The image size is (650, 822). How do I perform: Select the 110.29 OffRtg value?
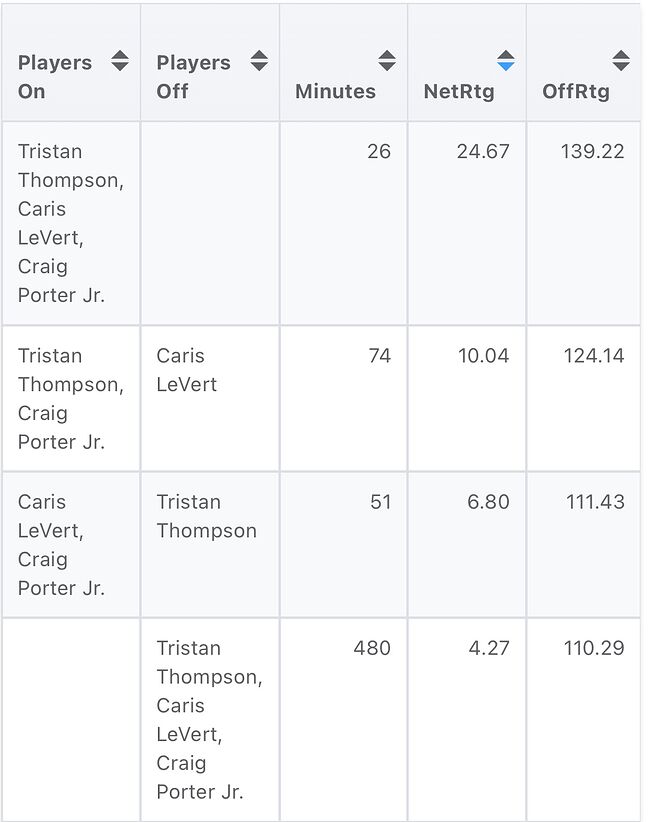594,648
